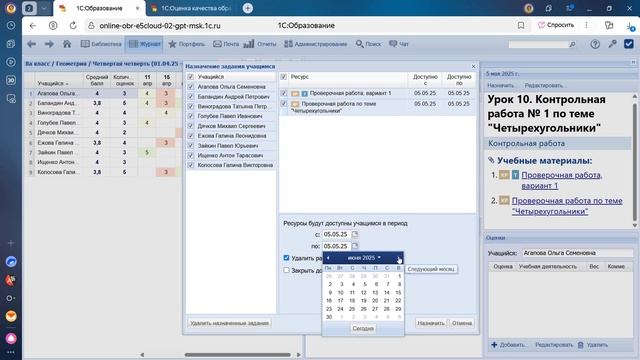Image resolution: width=640 pixels, height=360 pixels.
Task: Click Добавить in the Оценки panel
Action: point(509,345)
